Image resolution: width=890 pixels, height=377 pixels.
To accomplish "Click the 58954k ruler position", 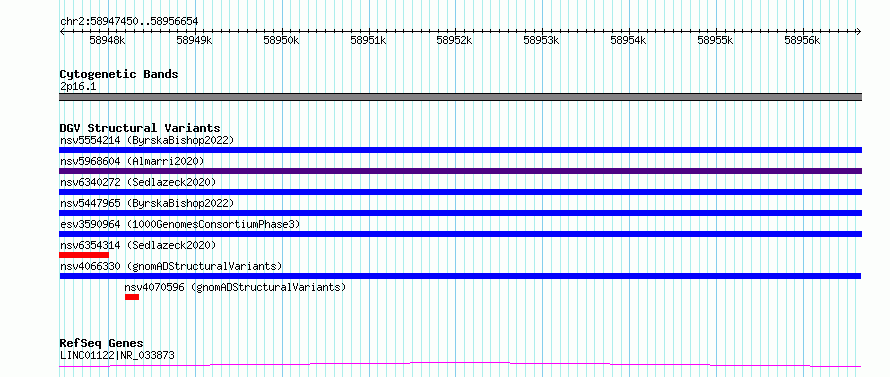I will [x=628, y=41].
